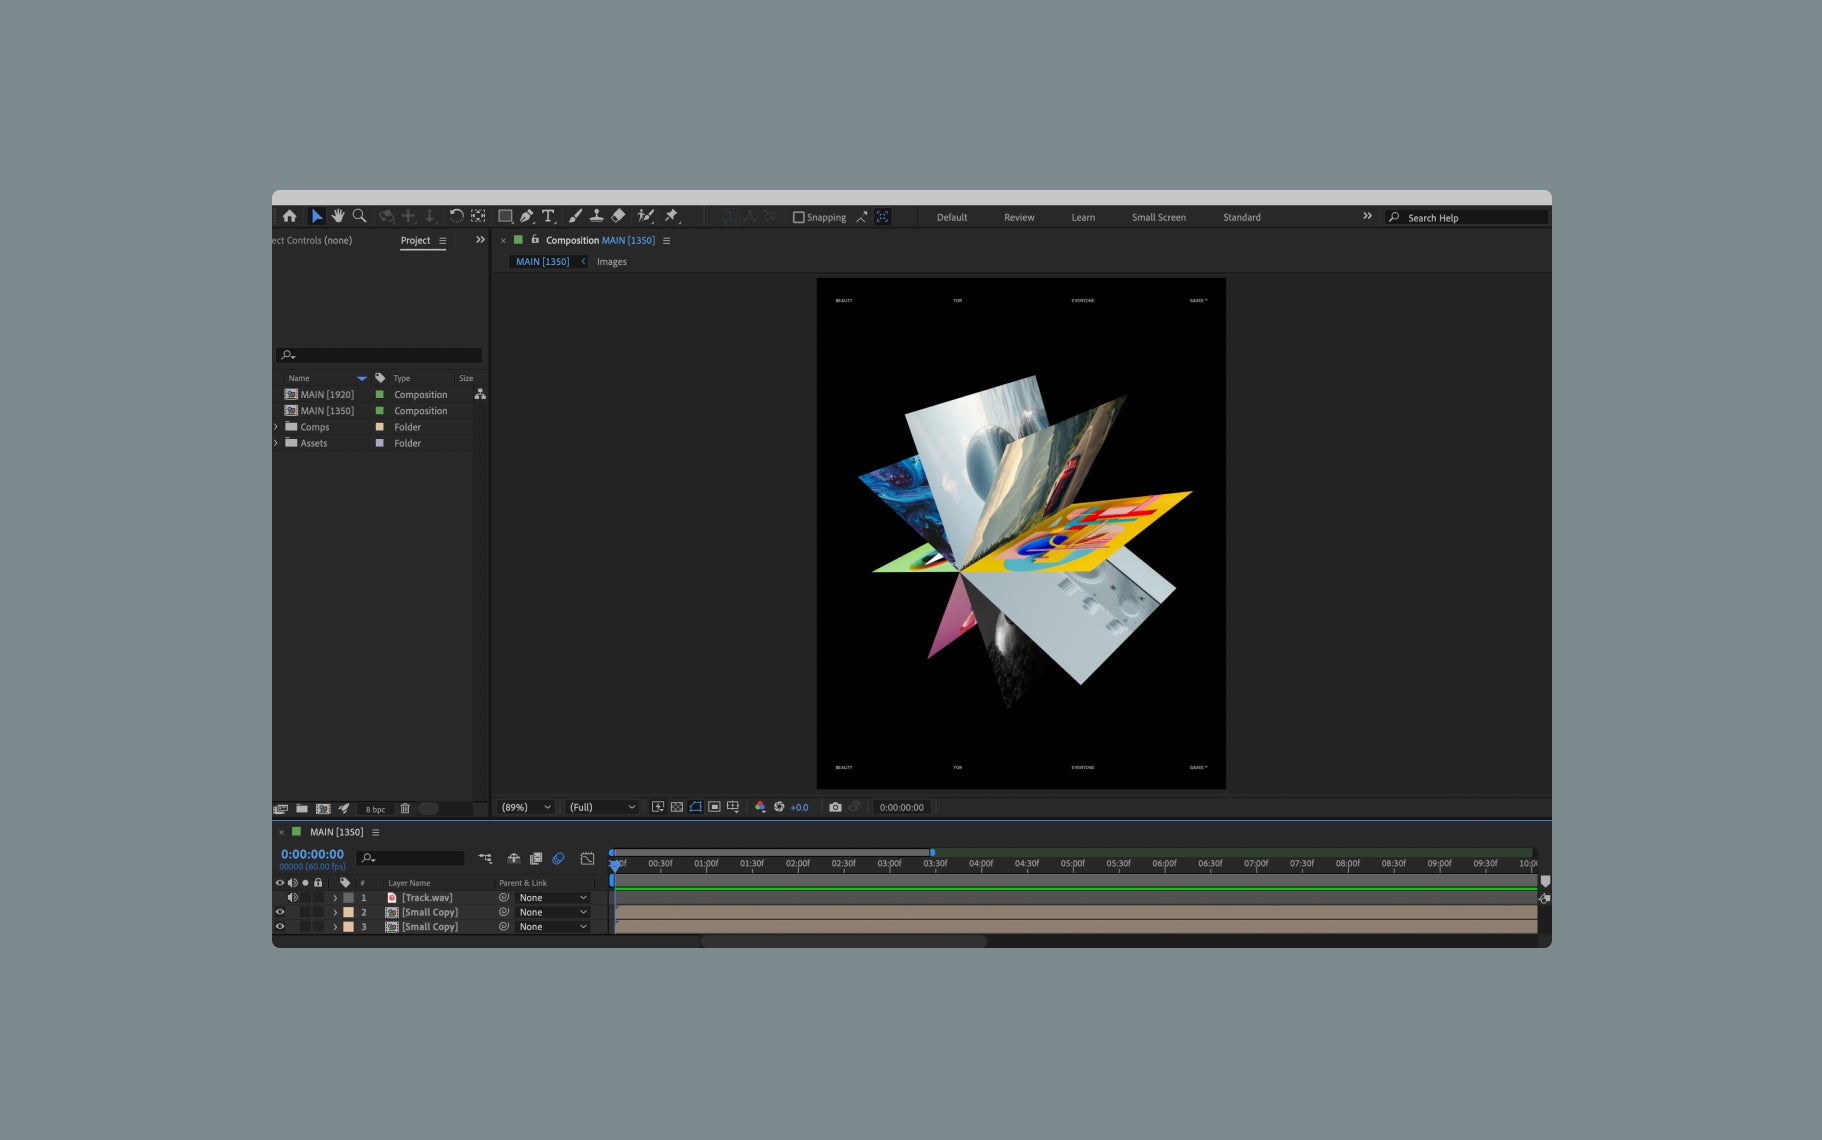
Task: Select the Brush tool
Action: click(575, 216)
